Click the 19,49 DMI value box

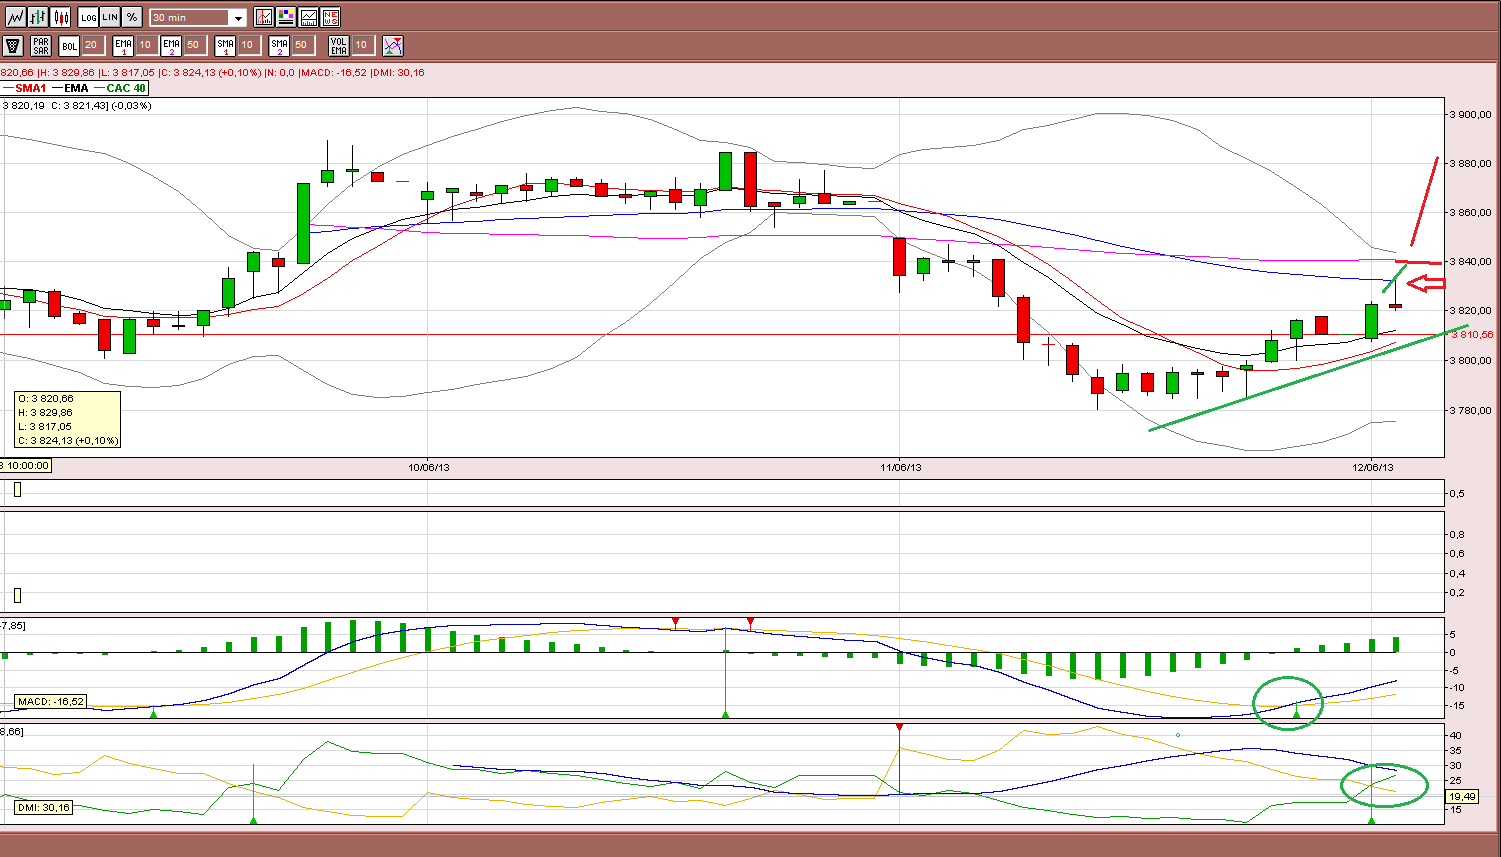[x=1462, y=796]
